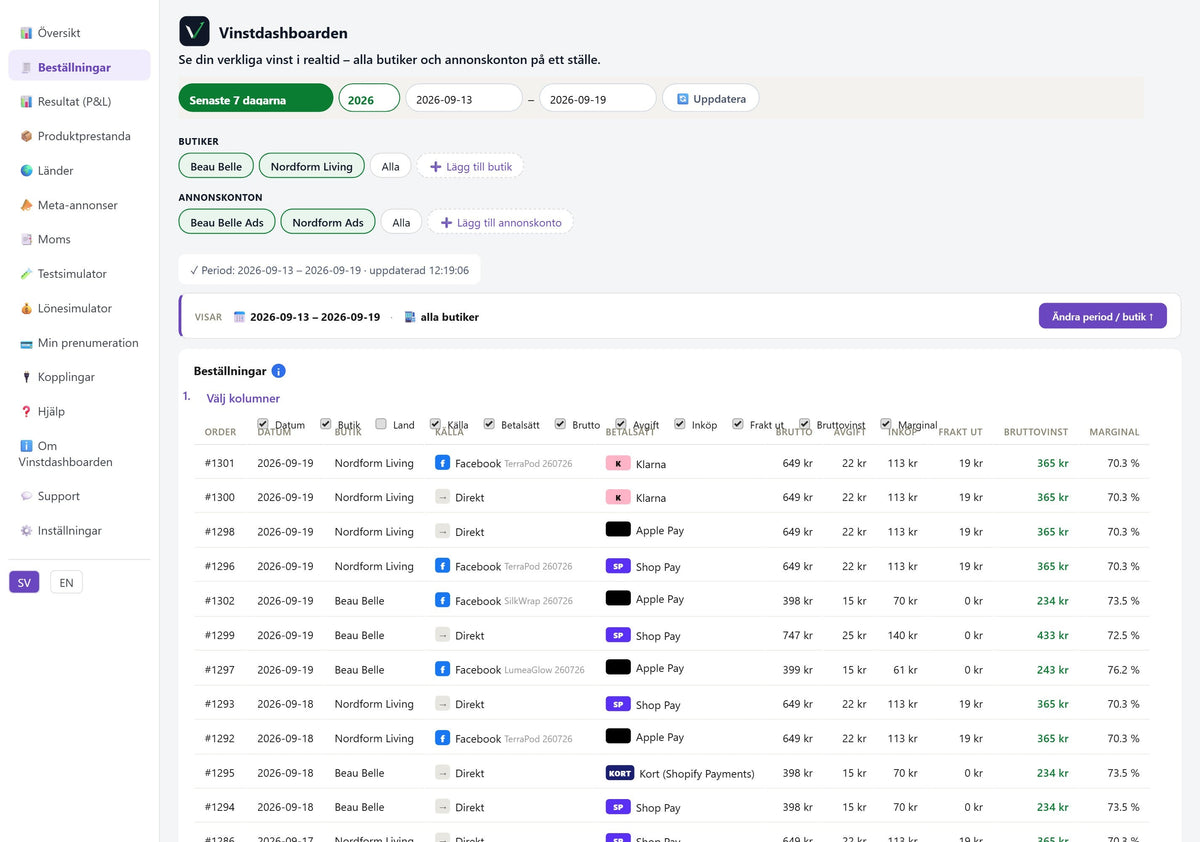Click the Inställningar gear icon
This screenshot has height=842, width=1200.
pyautogui.click(x=27, y=531)
